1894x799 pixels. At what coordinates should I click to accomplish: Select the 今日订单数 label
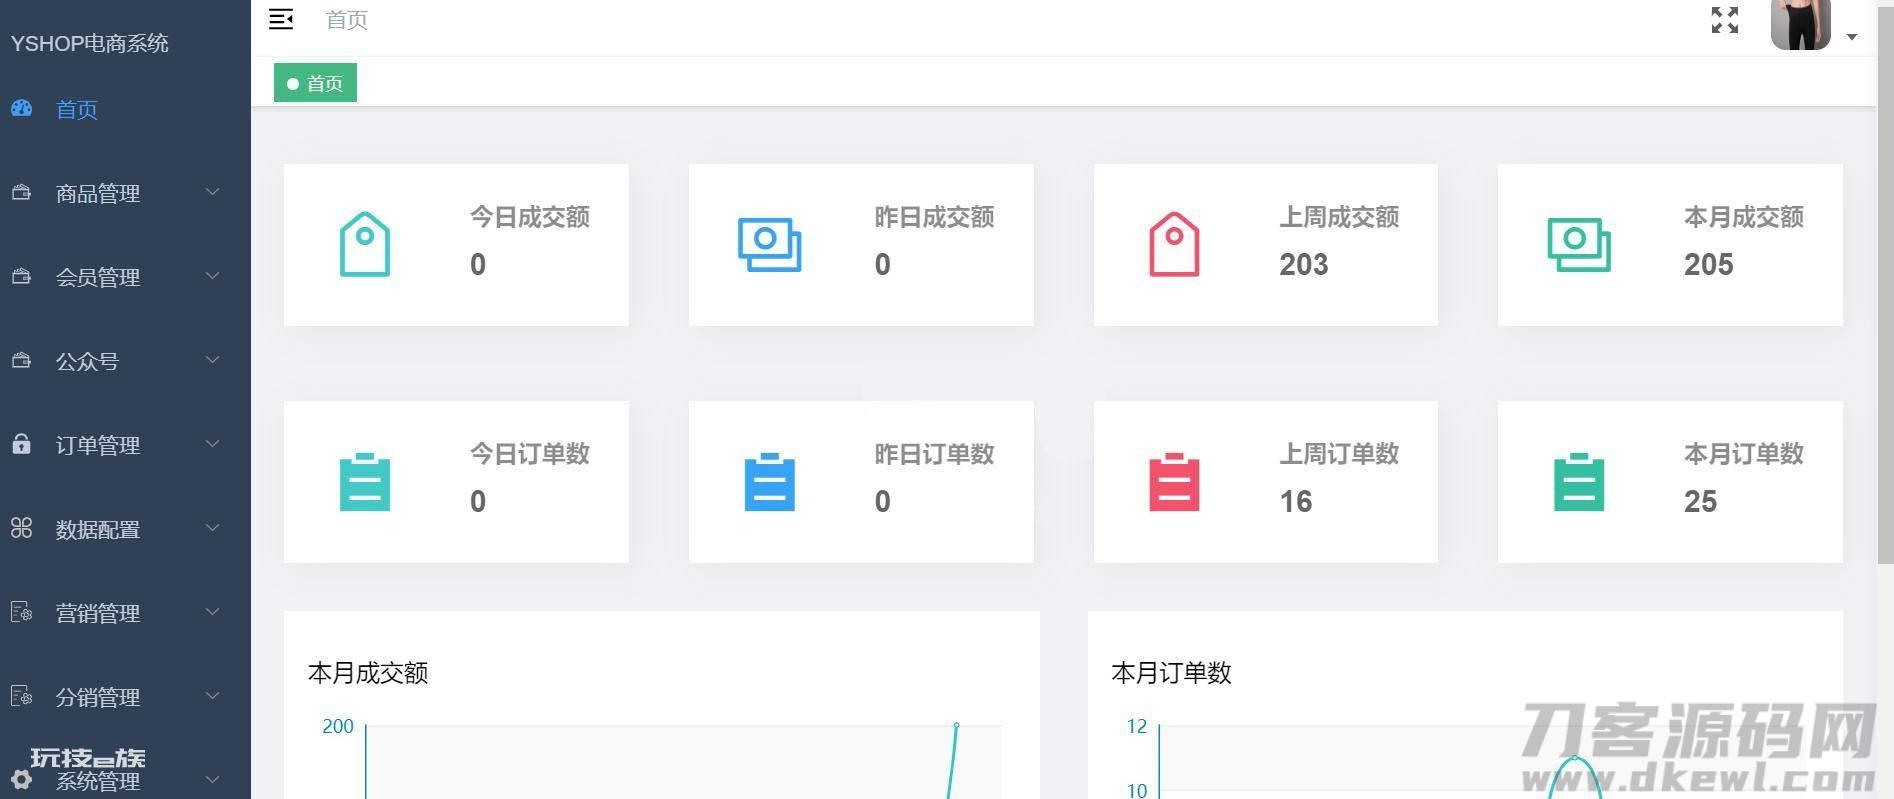tap(530, 454)
